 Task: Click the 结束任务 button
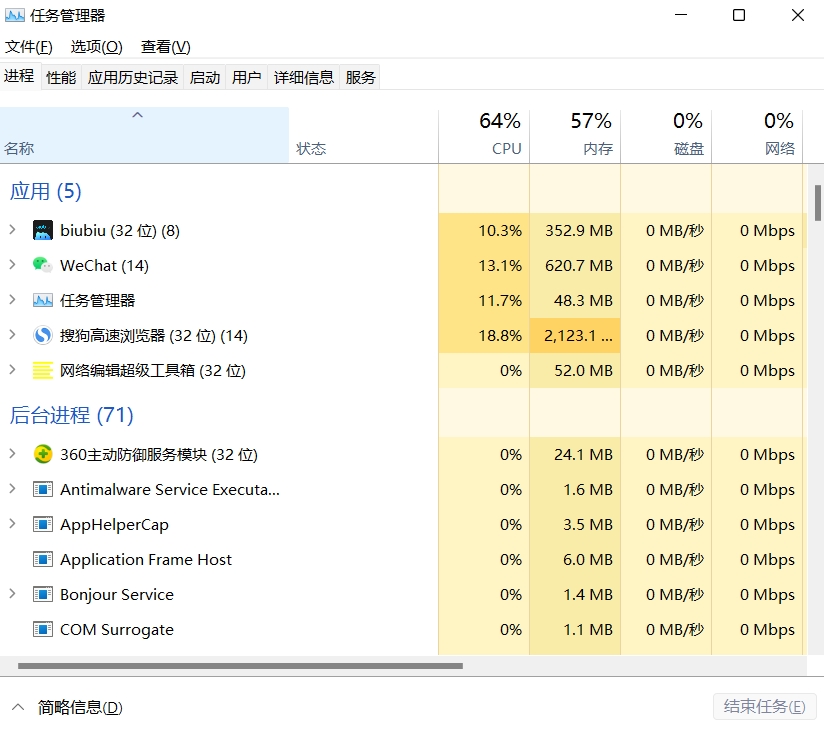point(764,707)
